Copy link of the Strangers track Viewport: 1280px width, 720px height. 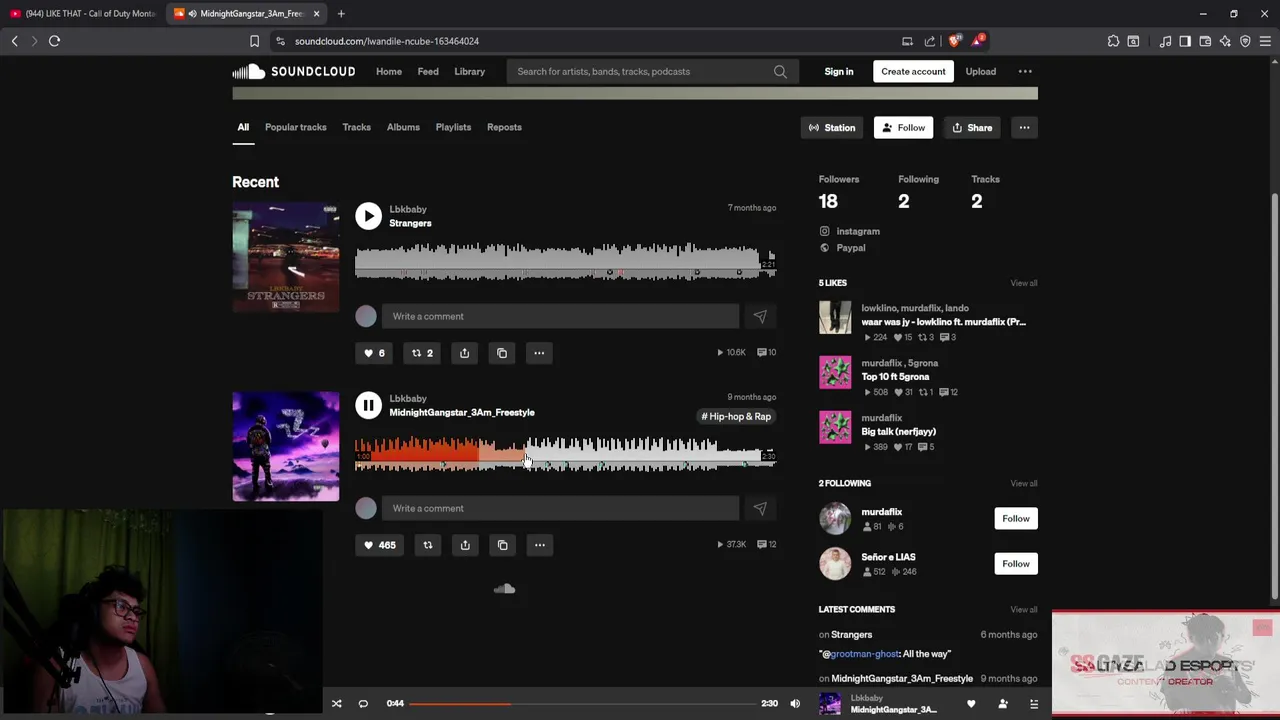tap(502, 353)
